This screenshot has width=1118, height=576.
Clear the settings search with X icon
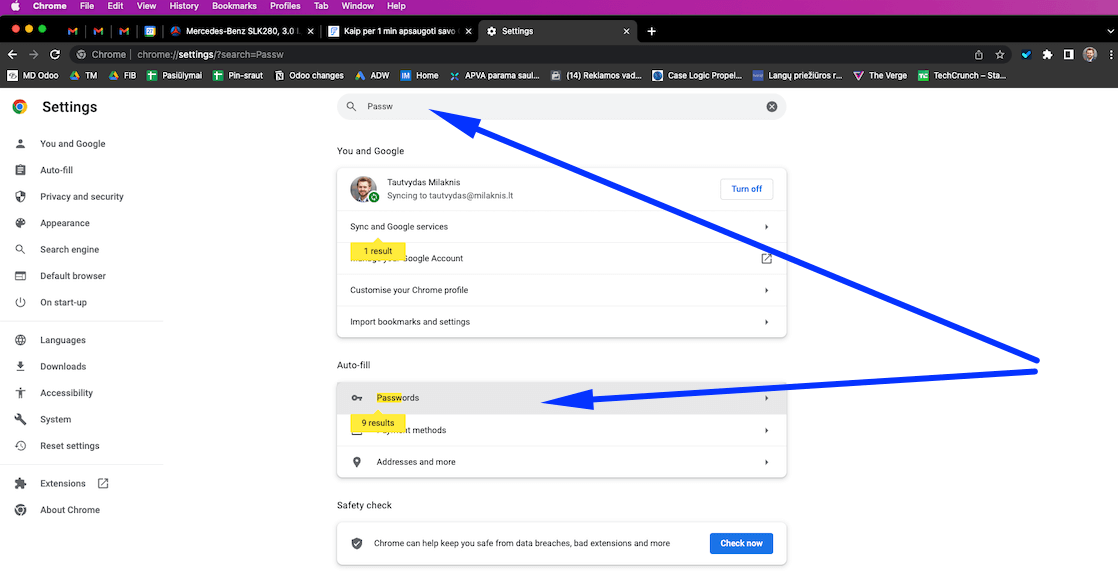click(x=771, y=106)
